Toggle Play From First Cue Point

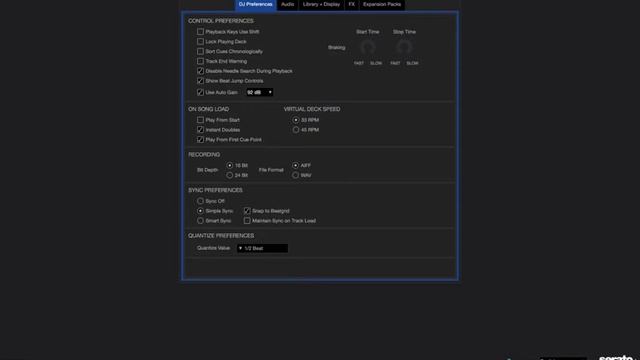[200, 140]
